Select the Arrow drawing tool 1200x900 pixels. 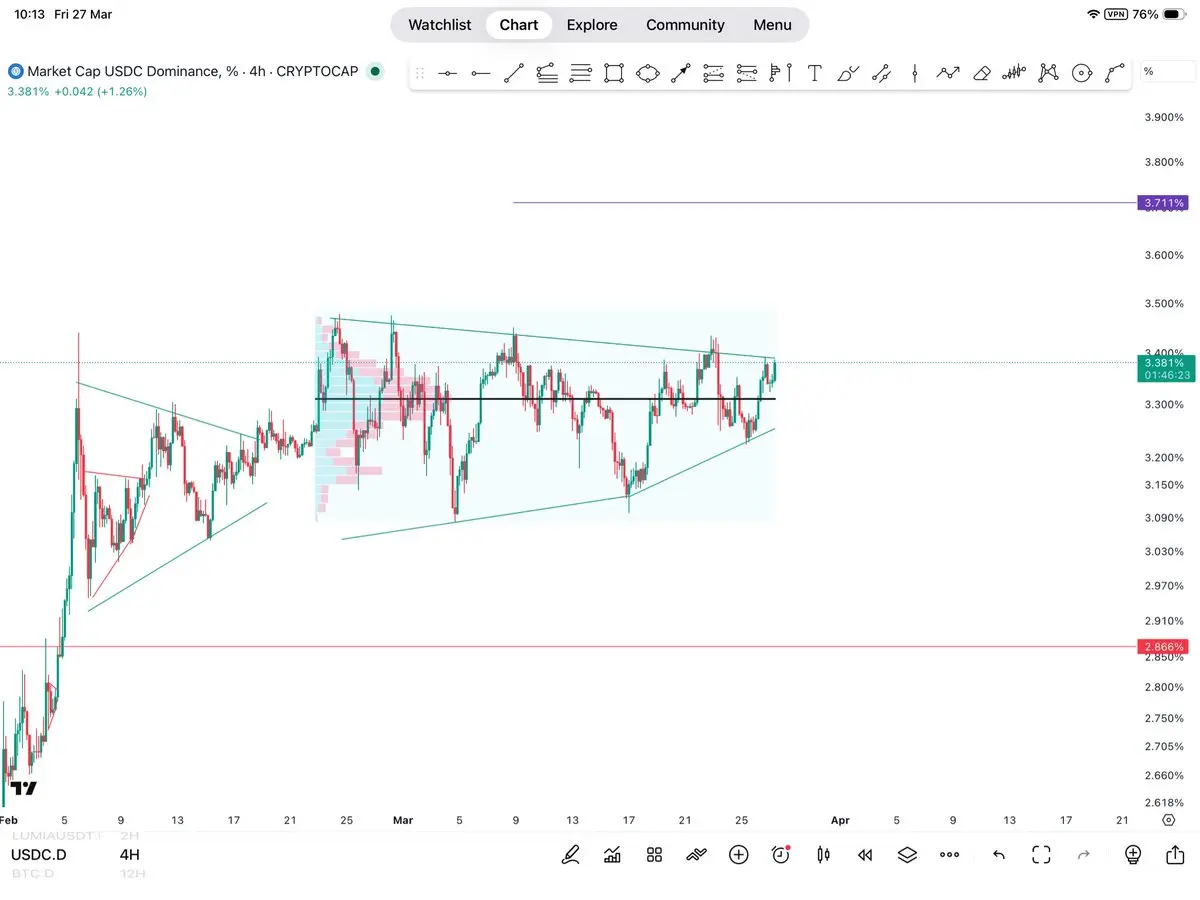click(x=681, y=73)
